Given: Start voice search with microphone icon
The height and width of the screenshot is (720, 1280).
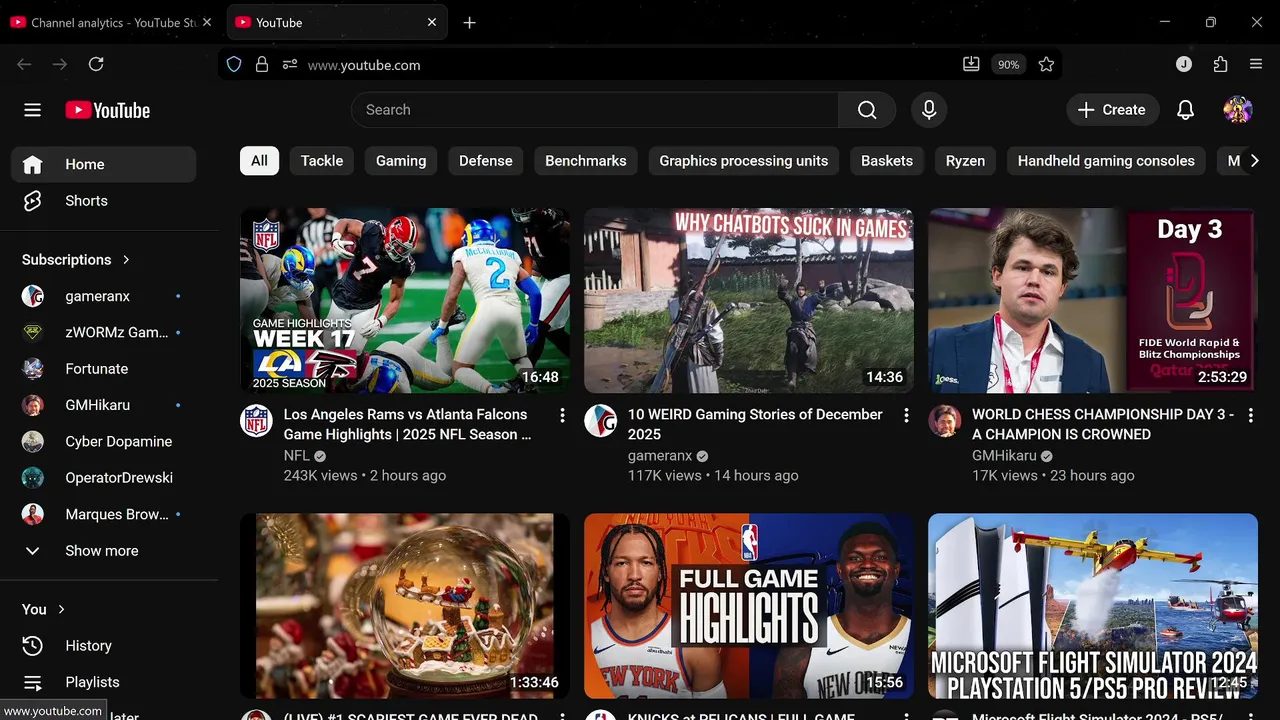Looking at the screenshot, I should 929,110.
